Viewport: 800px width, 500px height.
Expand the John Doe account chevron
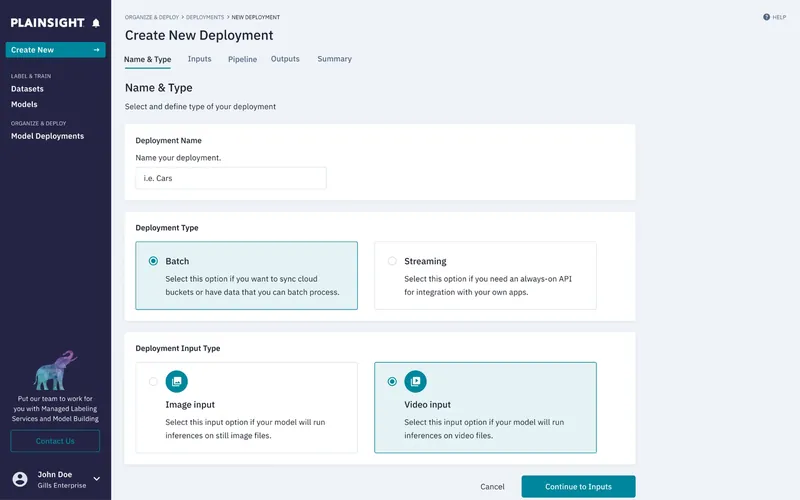(96, 479)
